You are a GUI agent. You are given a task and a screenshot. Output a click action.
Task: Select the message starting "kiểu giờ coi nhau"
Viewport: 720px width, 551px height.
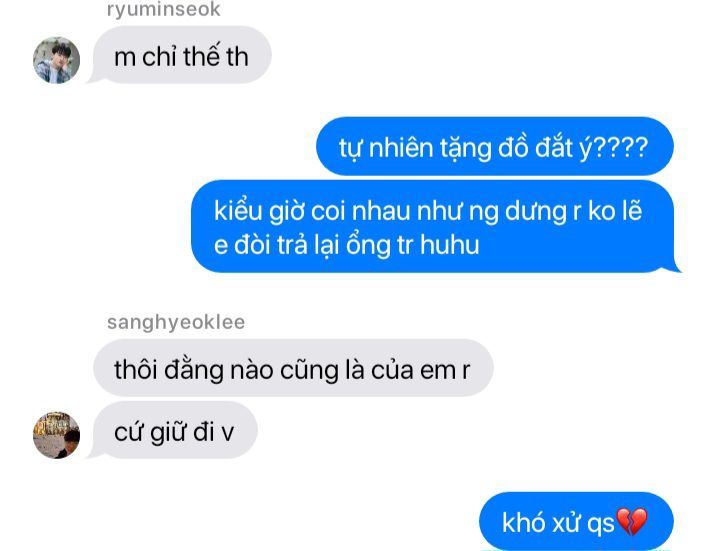[x=432, y=226]
